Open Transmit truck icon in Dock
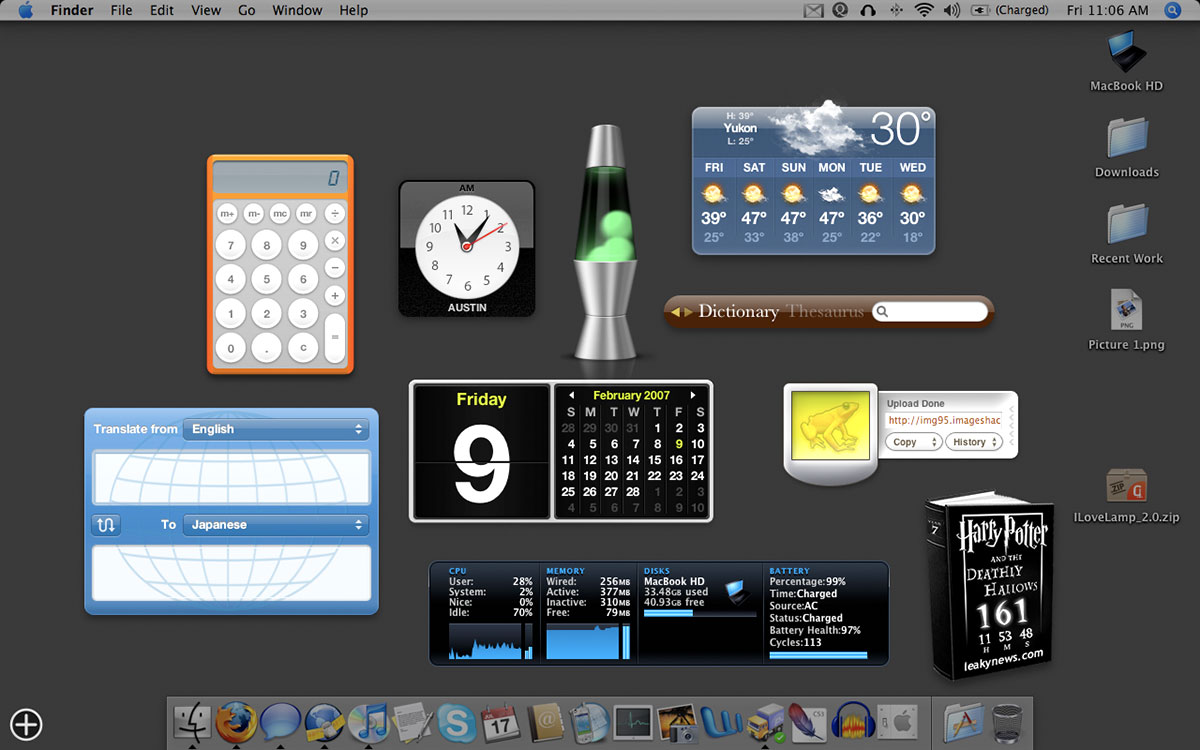Viewport: 1200px width, 750px height. (765, 722)
